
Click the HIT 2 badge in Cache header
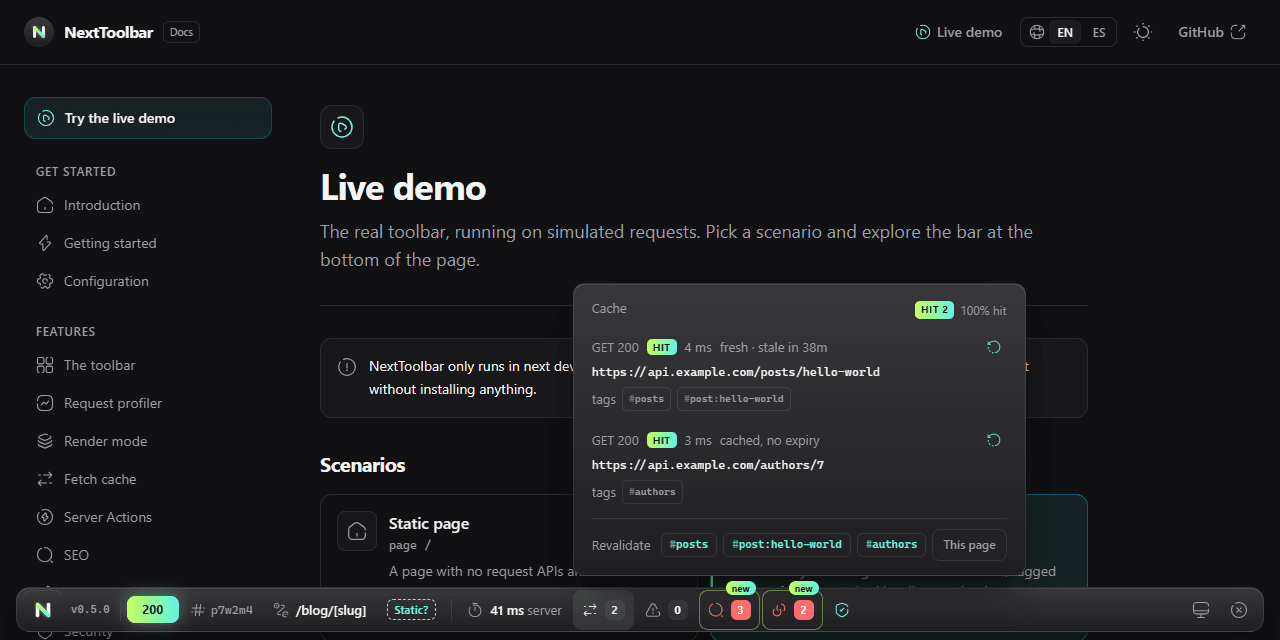pyautogui.click(x=934, y=310)
